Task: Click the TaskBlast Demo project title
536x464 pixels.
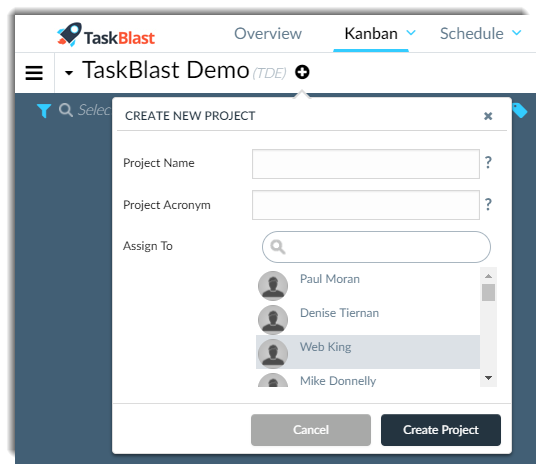Action: pos(166,70)
